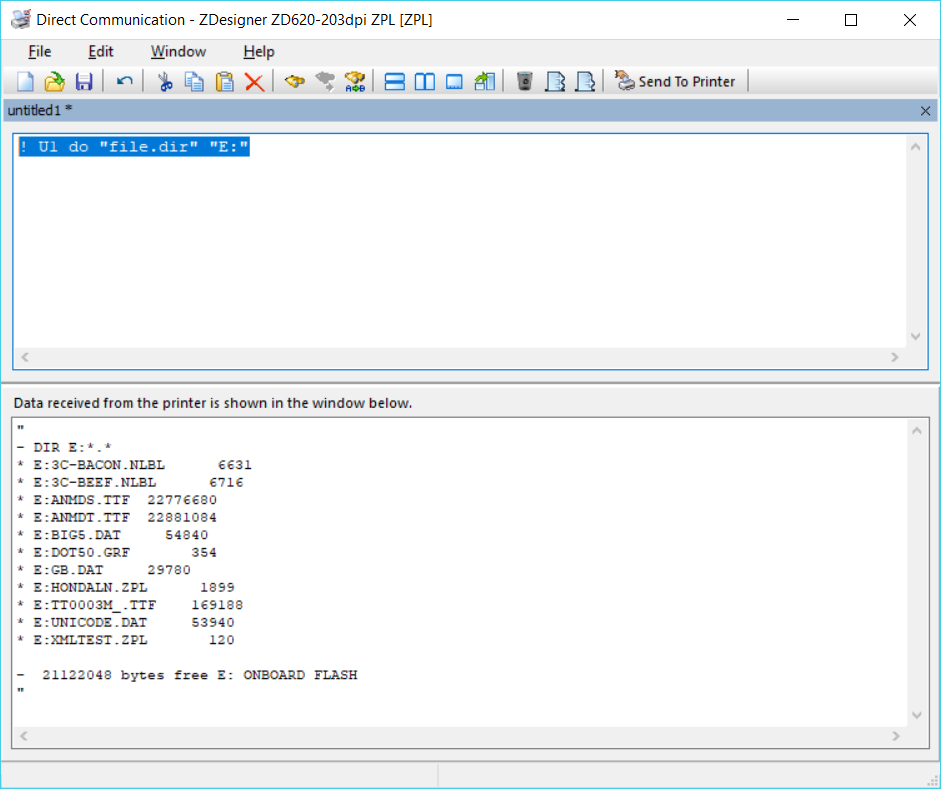This screenshot has height=789, width=941.
Task: Click the trash can icon to clear data
Action: [524, 81]
